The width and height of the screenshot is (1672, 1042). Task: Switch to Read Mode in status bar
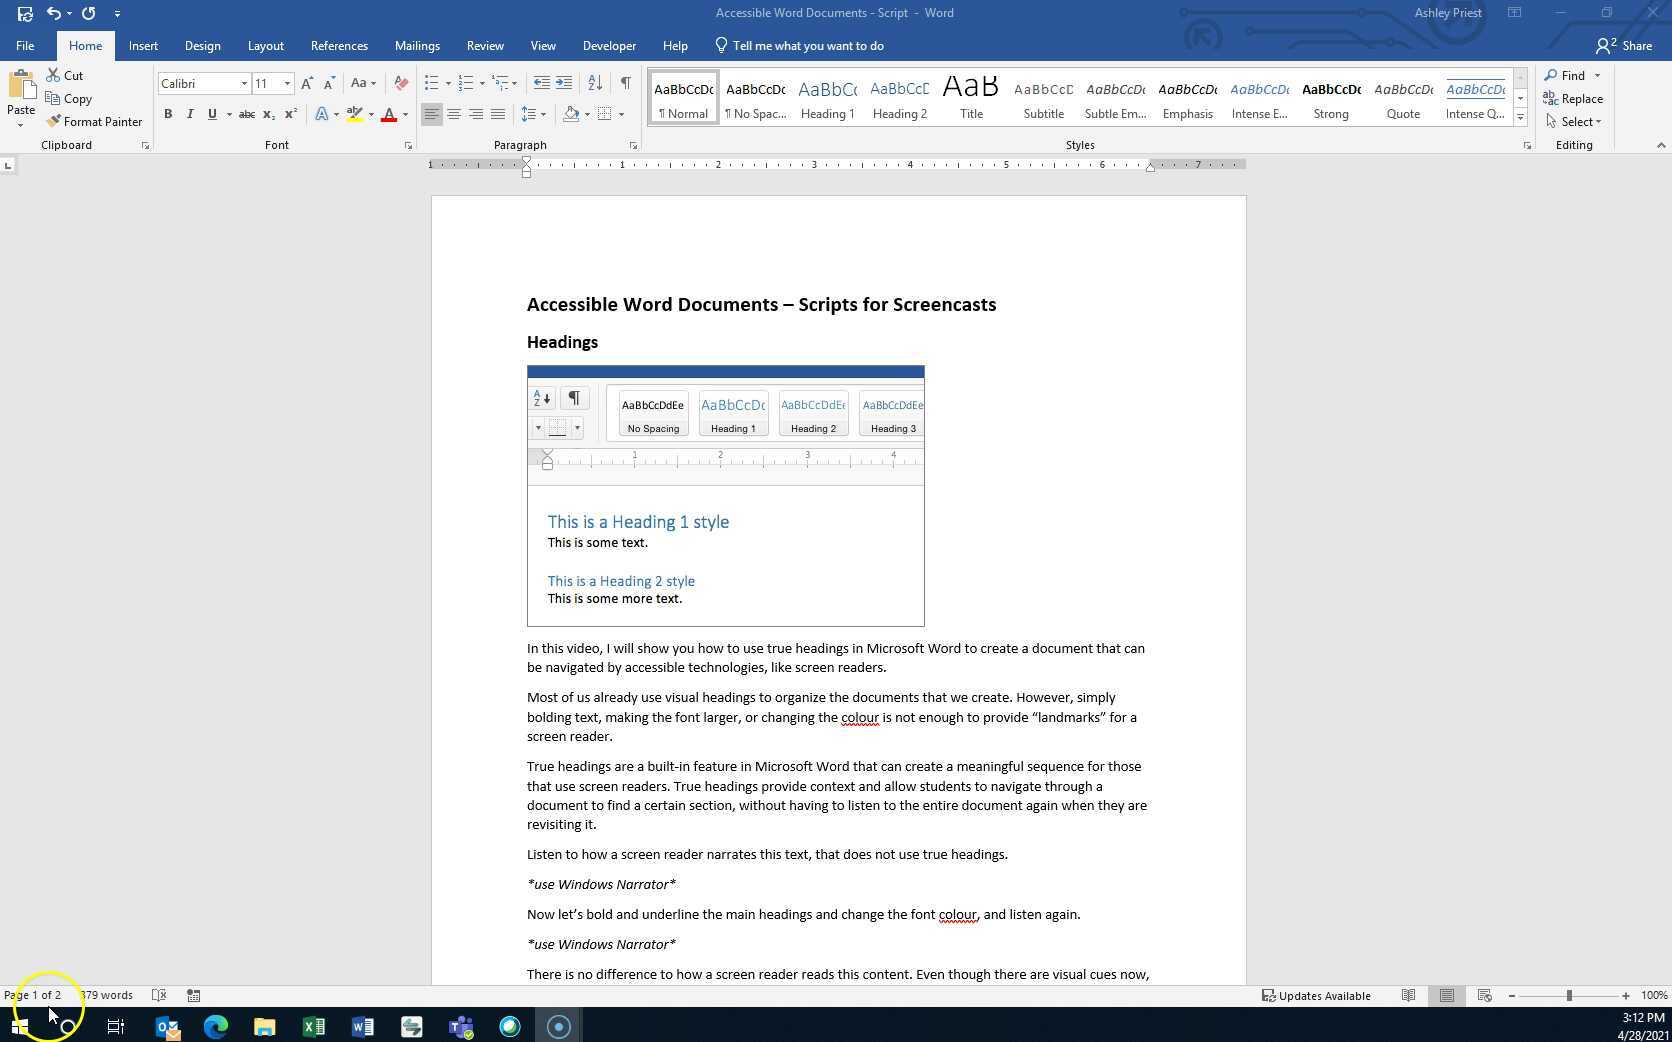tap(1409, 995)
